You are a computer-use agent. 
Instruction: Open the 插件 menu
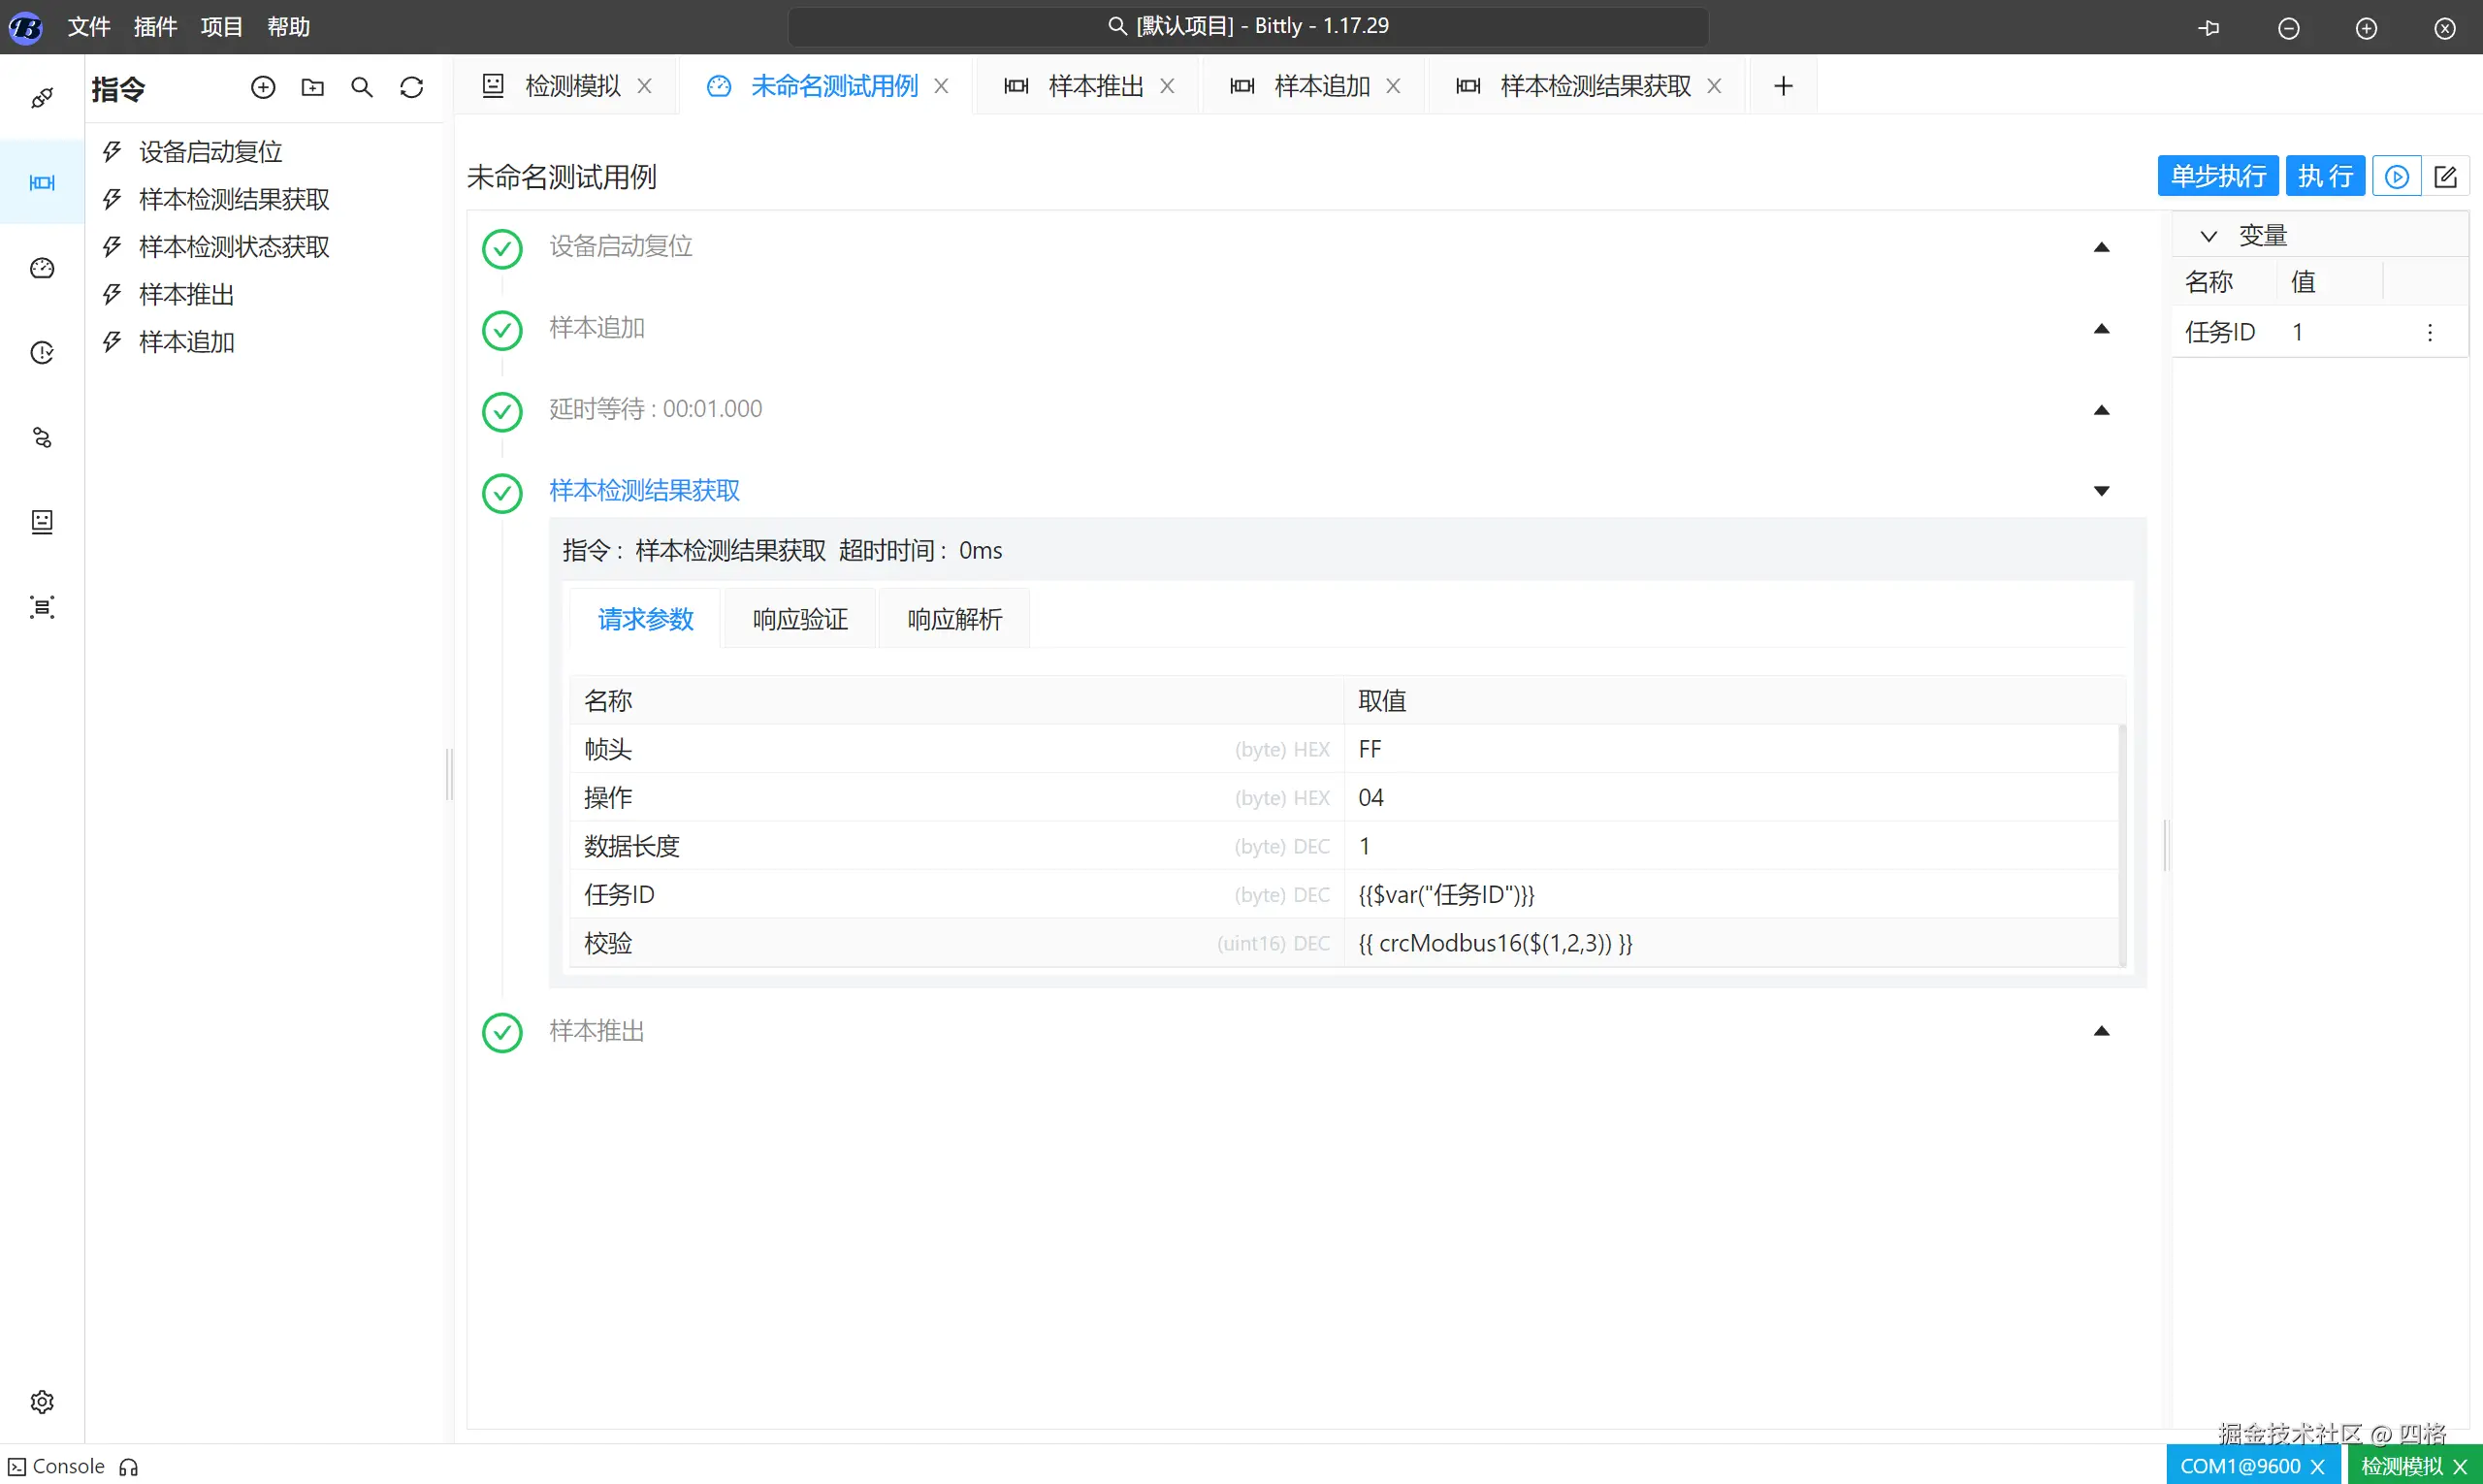[155, 27]
